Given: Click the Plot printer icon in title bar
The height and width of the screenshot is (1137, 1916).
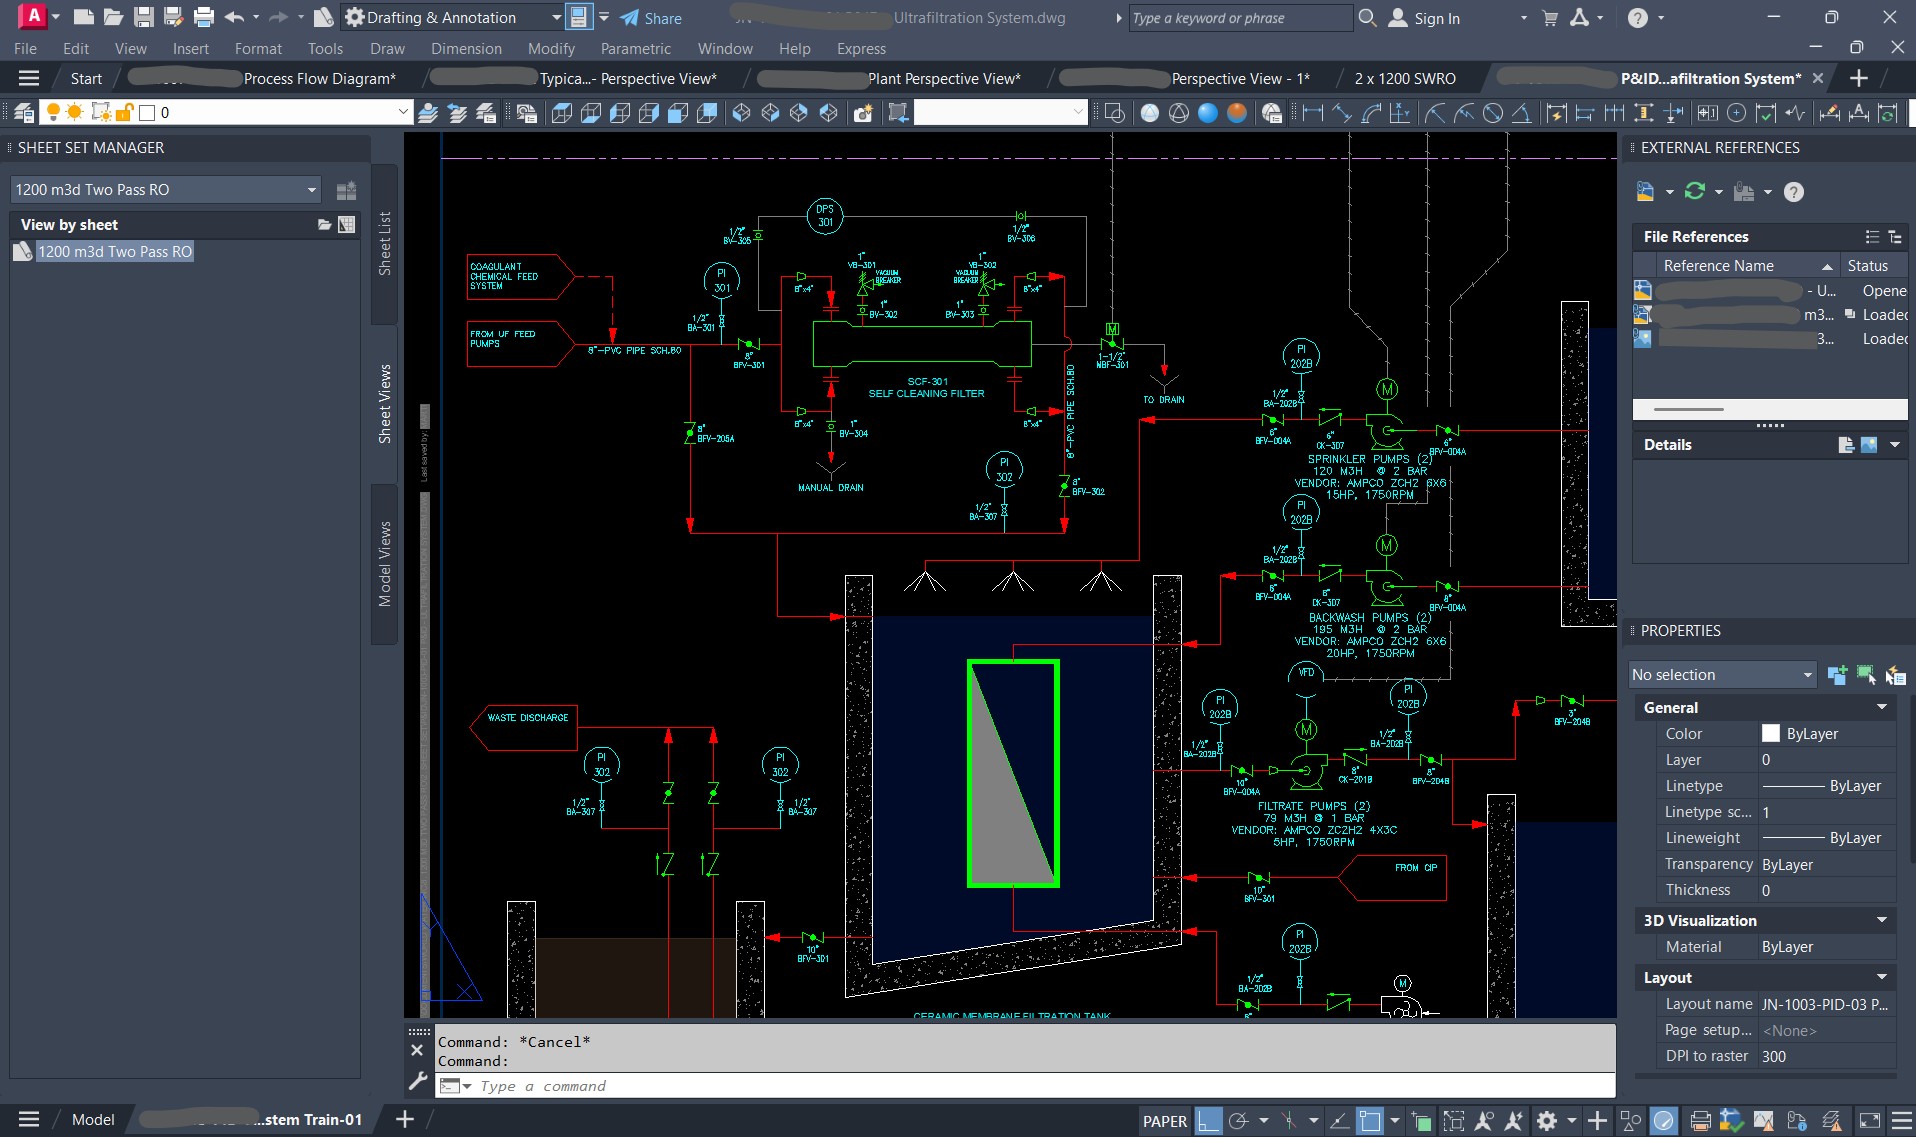Looking at the screenshot, I should click(204, 17).
